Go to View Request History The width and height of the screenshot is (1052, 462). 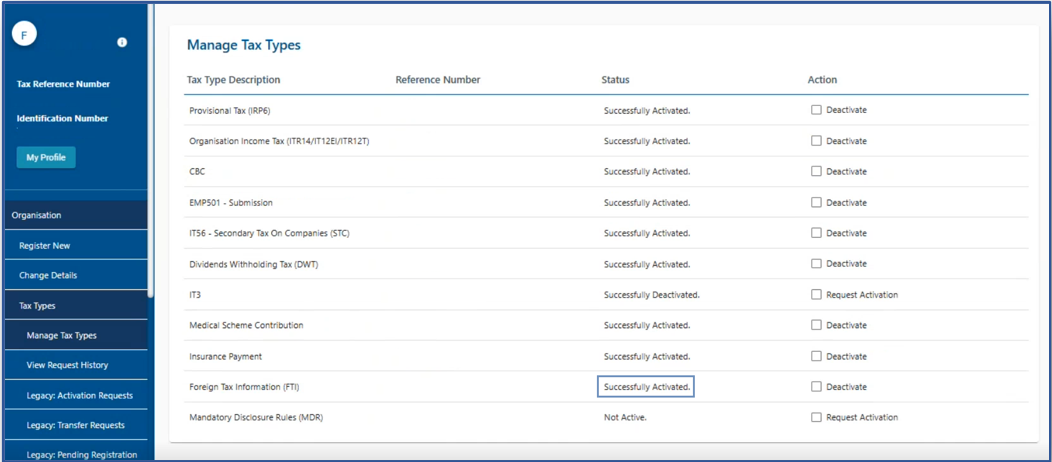tap(67, 365)
